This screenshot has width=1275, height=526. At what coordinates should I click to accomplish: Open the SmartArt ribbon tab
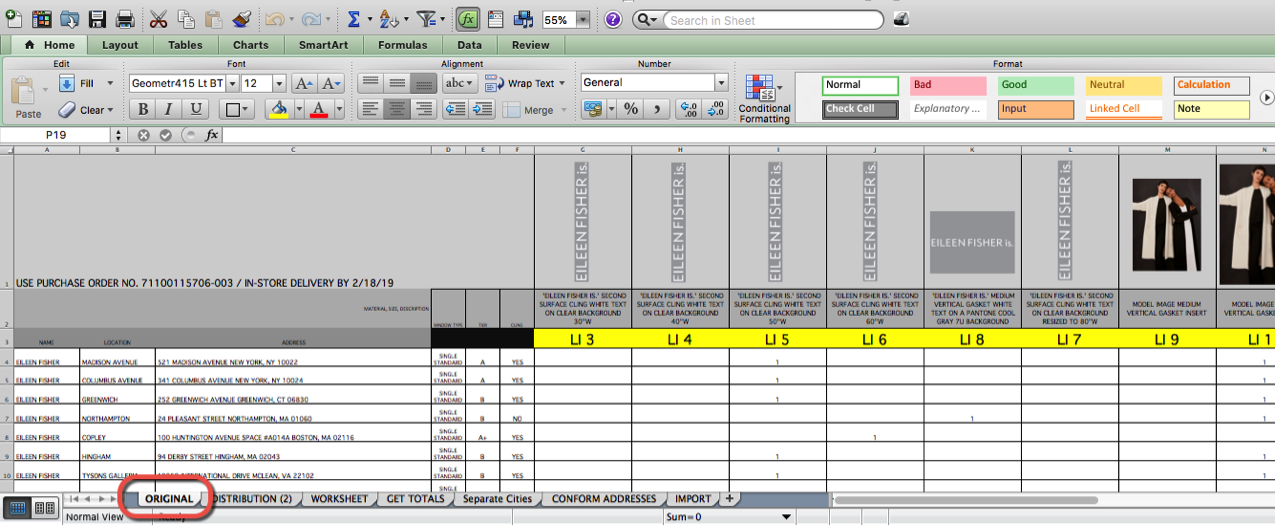(323, 45)
